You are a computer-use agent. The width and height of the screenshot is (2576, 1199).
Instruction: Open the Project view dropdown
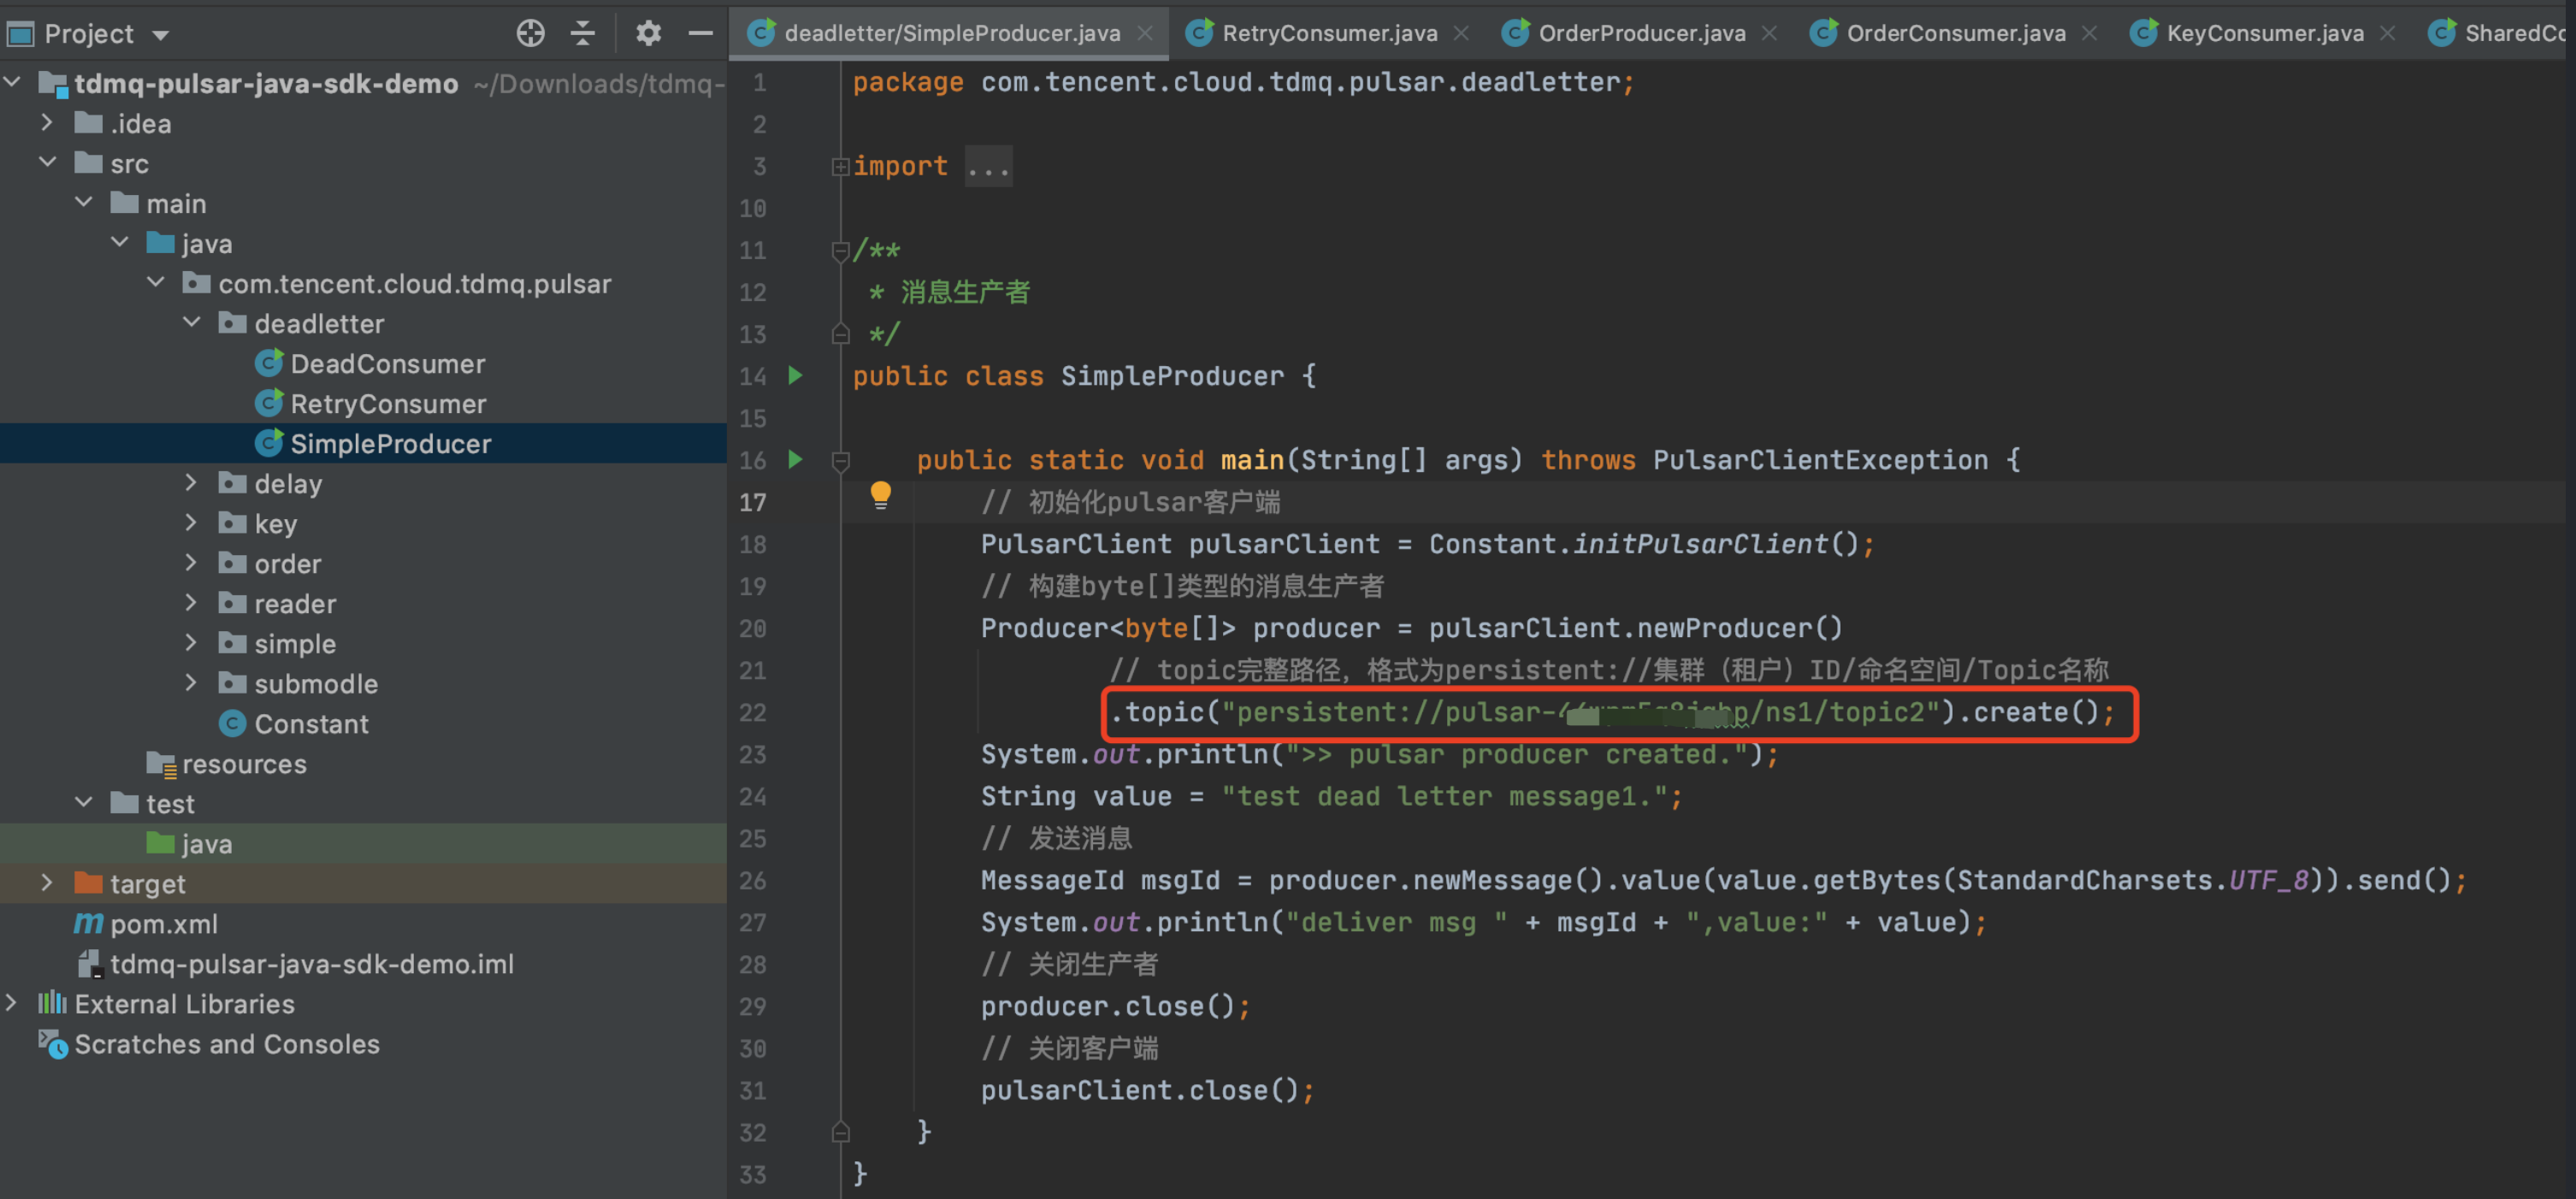point(160,35)
